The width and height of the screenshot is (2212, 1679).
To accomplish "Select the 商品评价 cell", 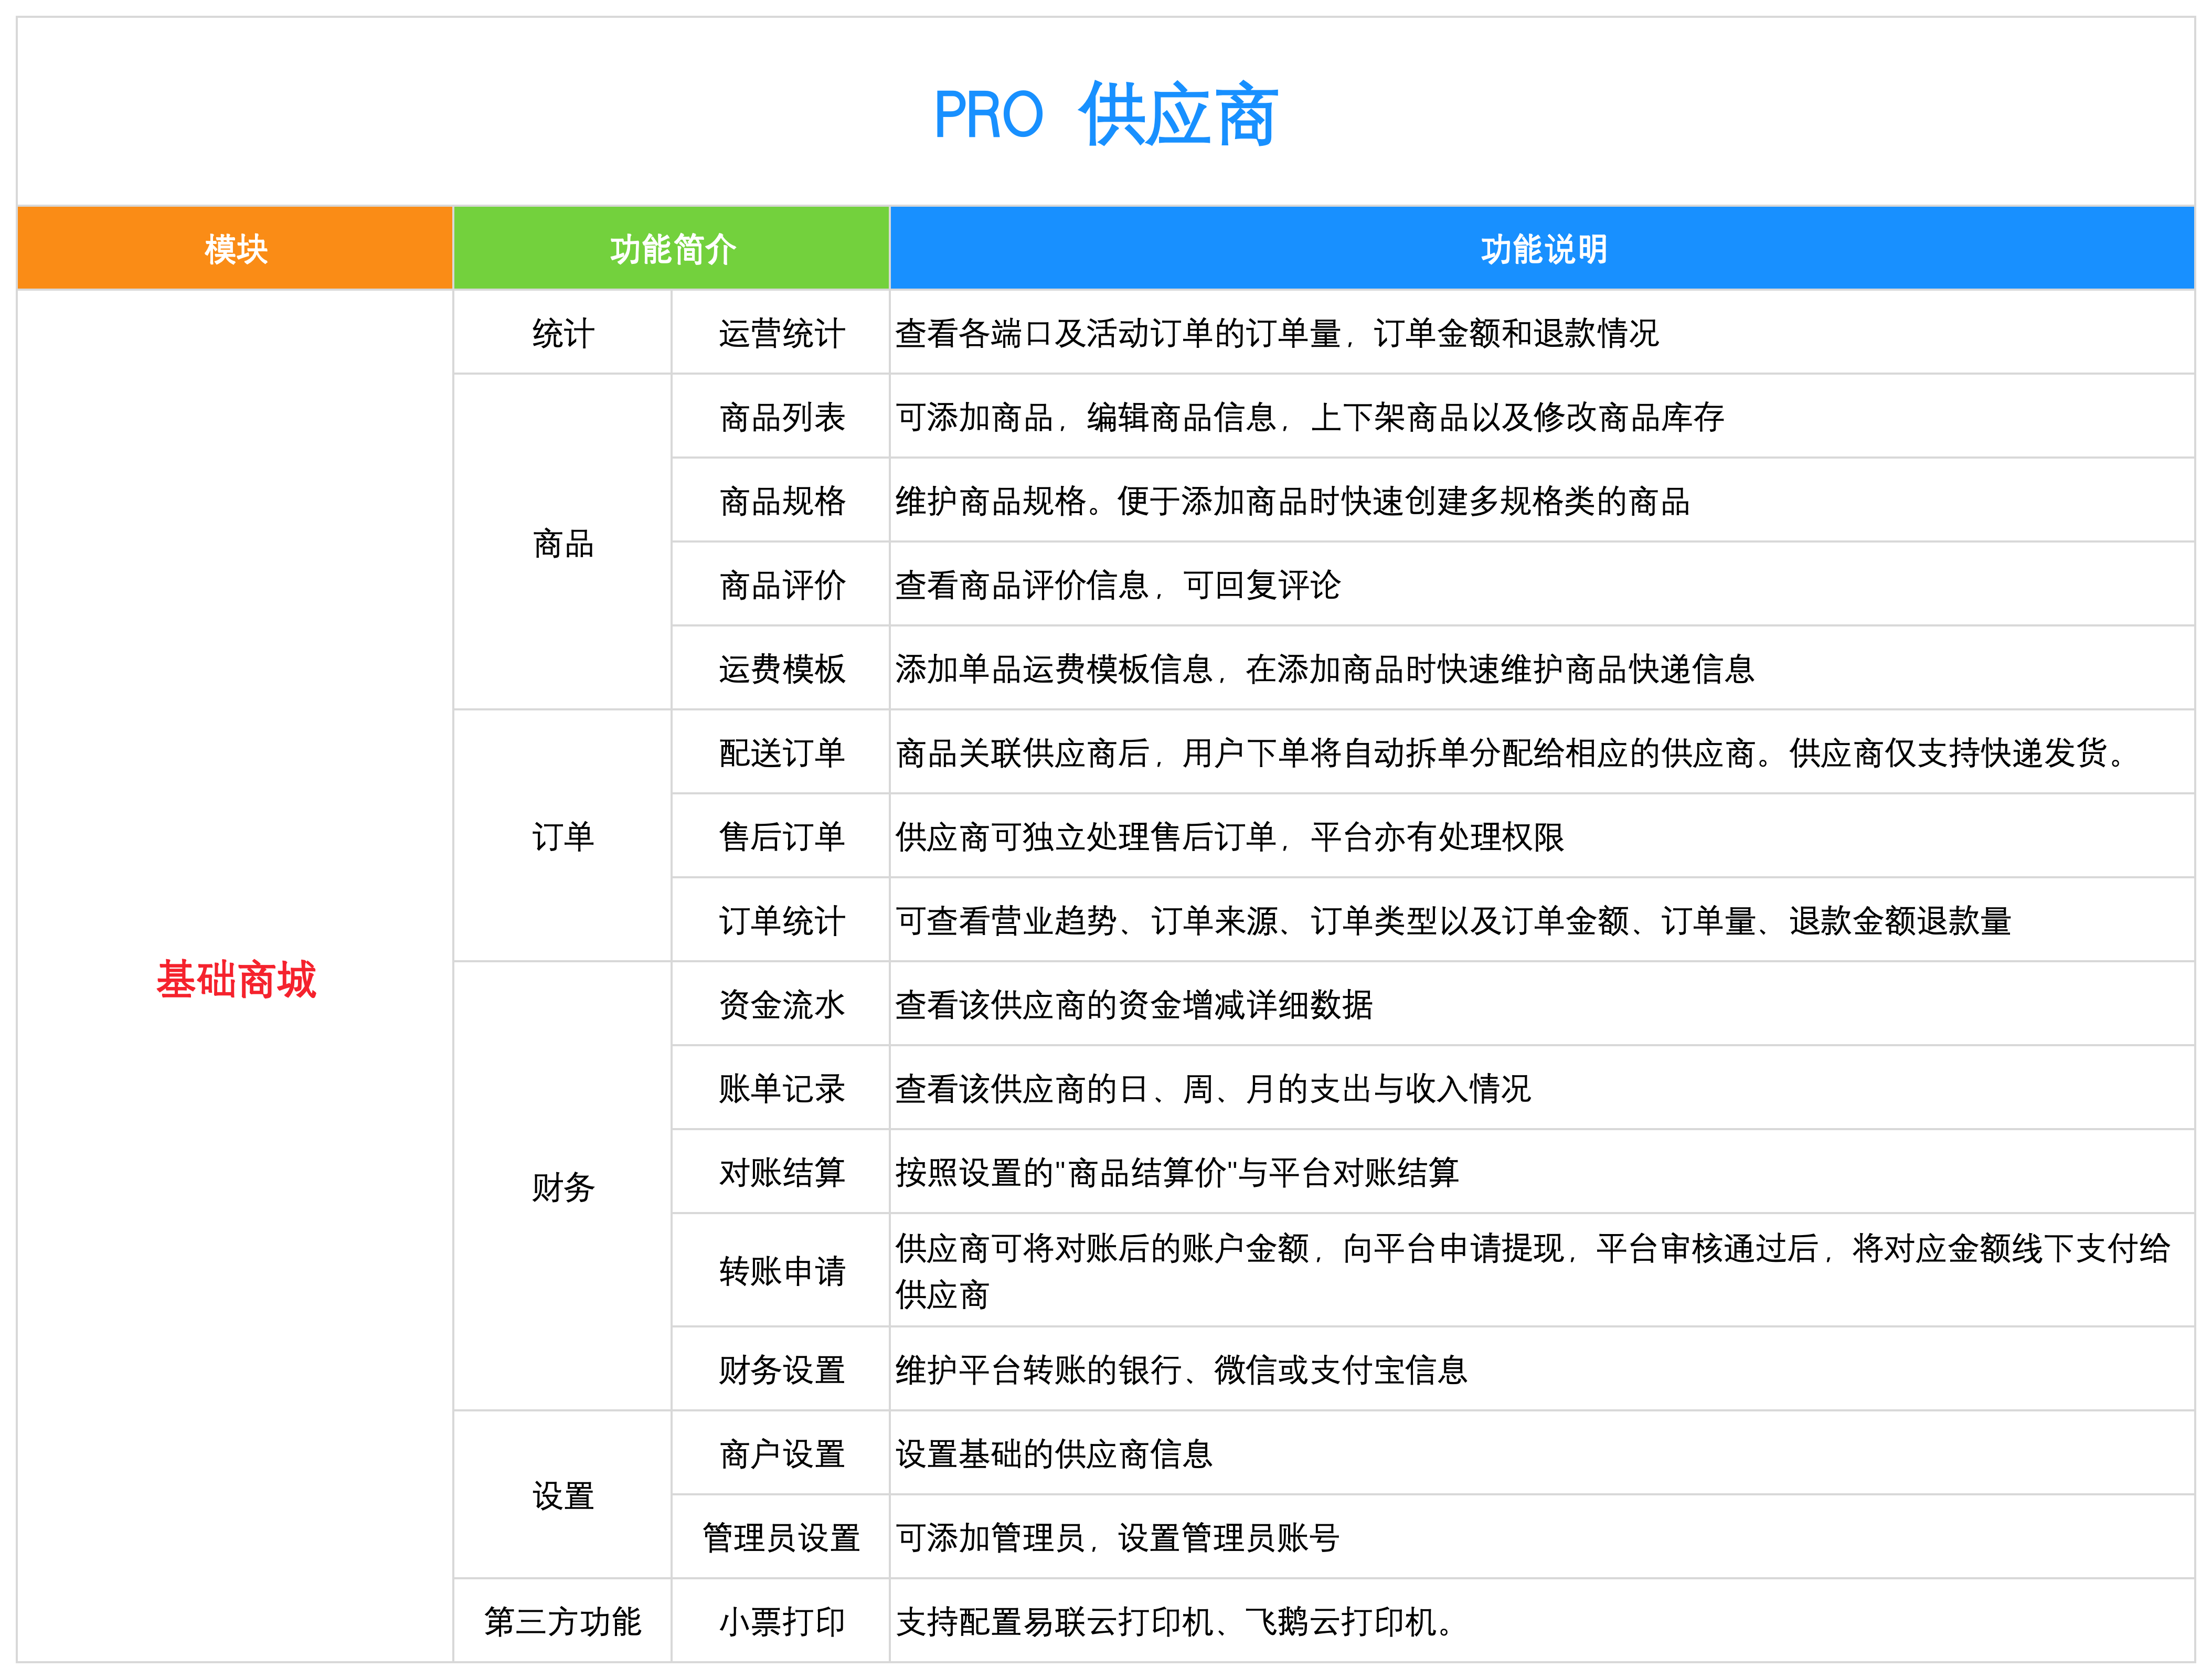I will click(x=781, y=585).
